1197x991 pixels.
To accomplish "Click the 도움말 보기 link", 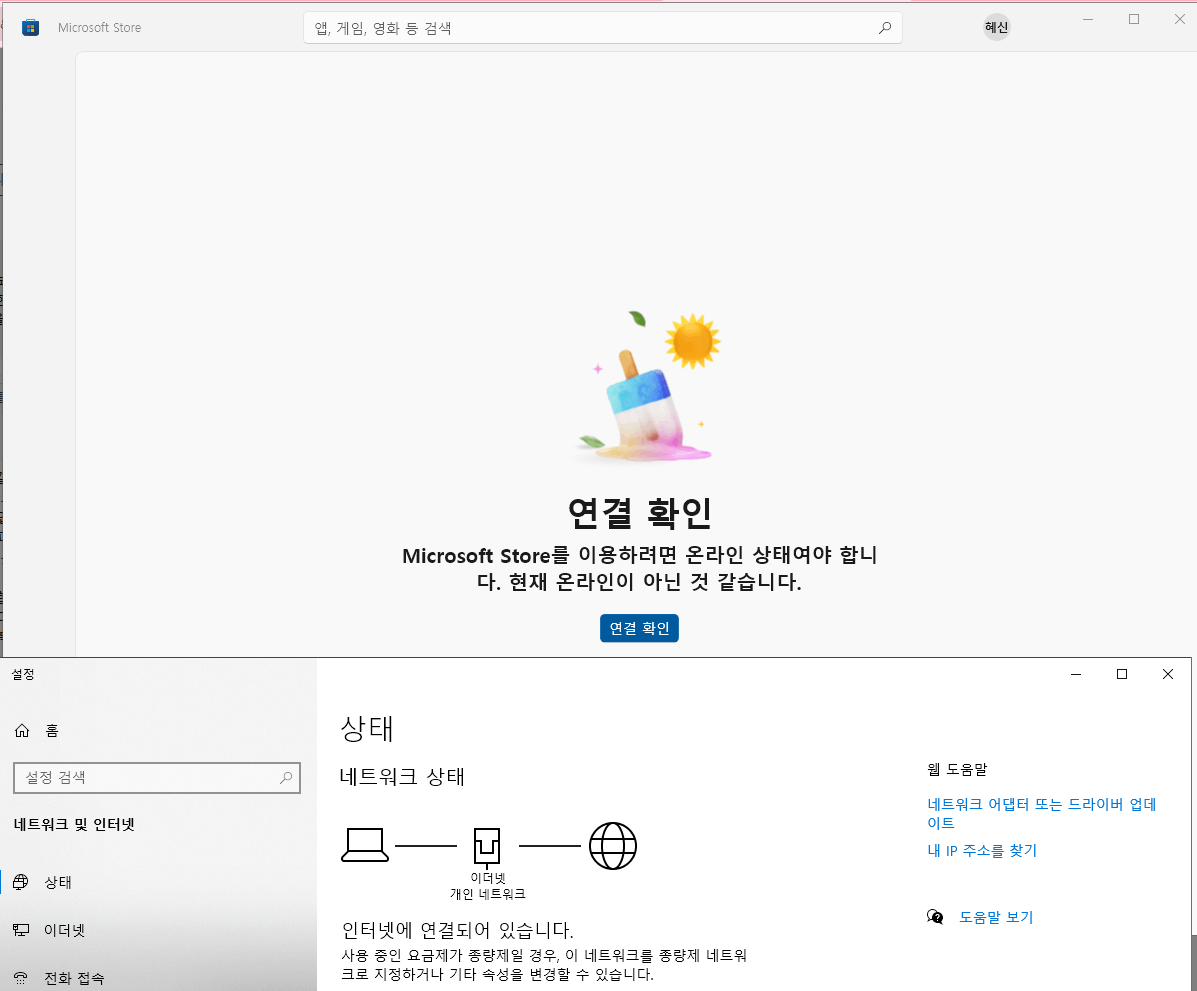I will 996,916.
